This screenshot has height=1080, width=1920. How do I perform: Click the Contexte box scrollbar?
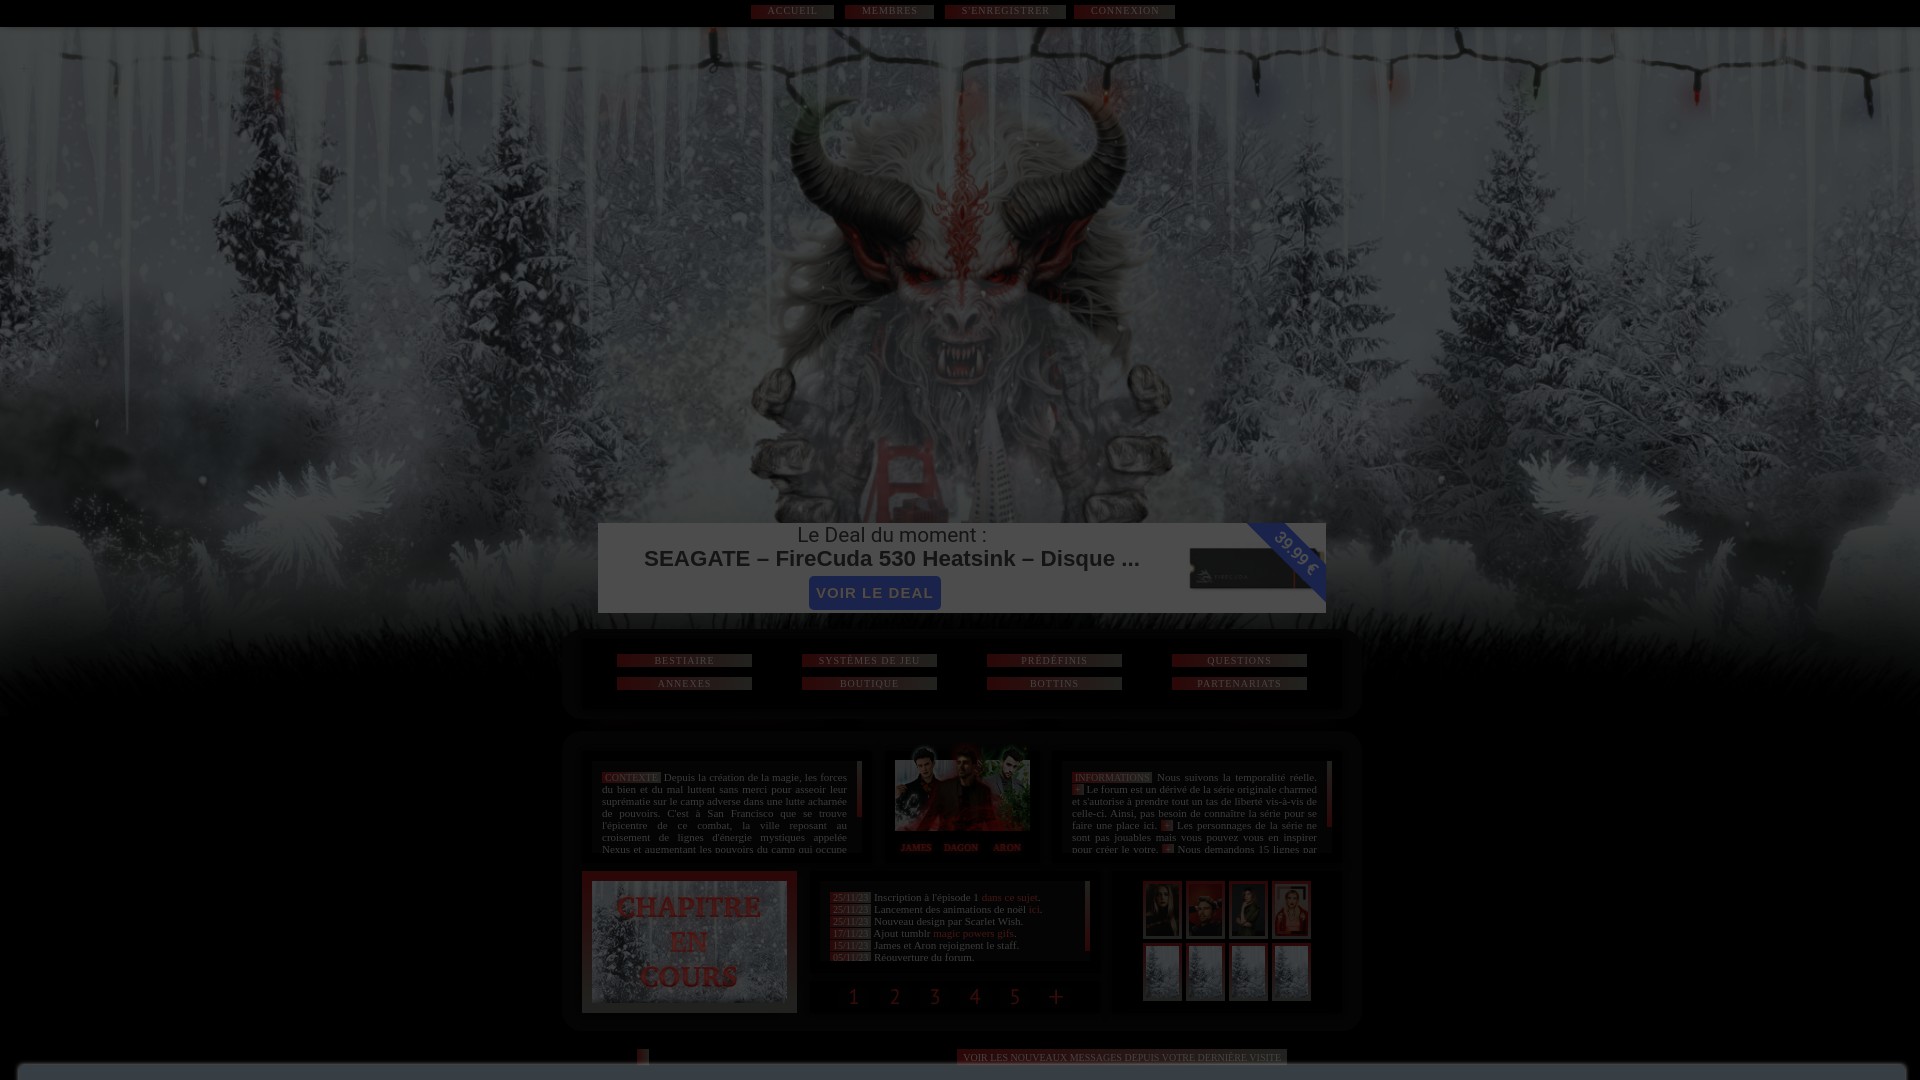pyautogui.click(x=859, y=790)
